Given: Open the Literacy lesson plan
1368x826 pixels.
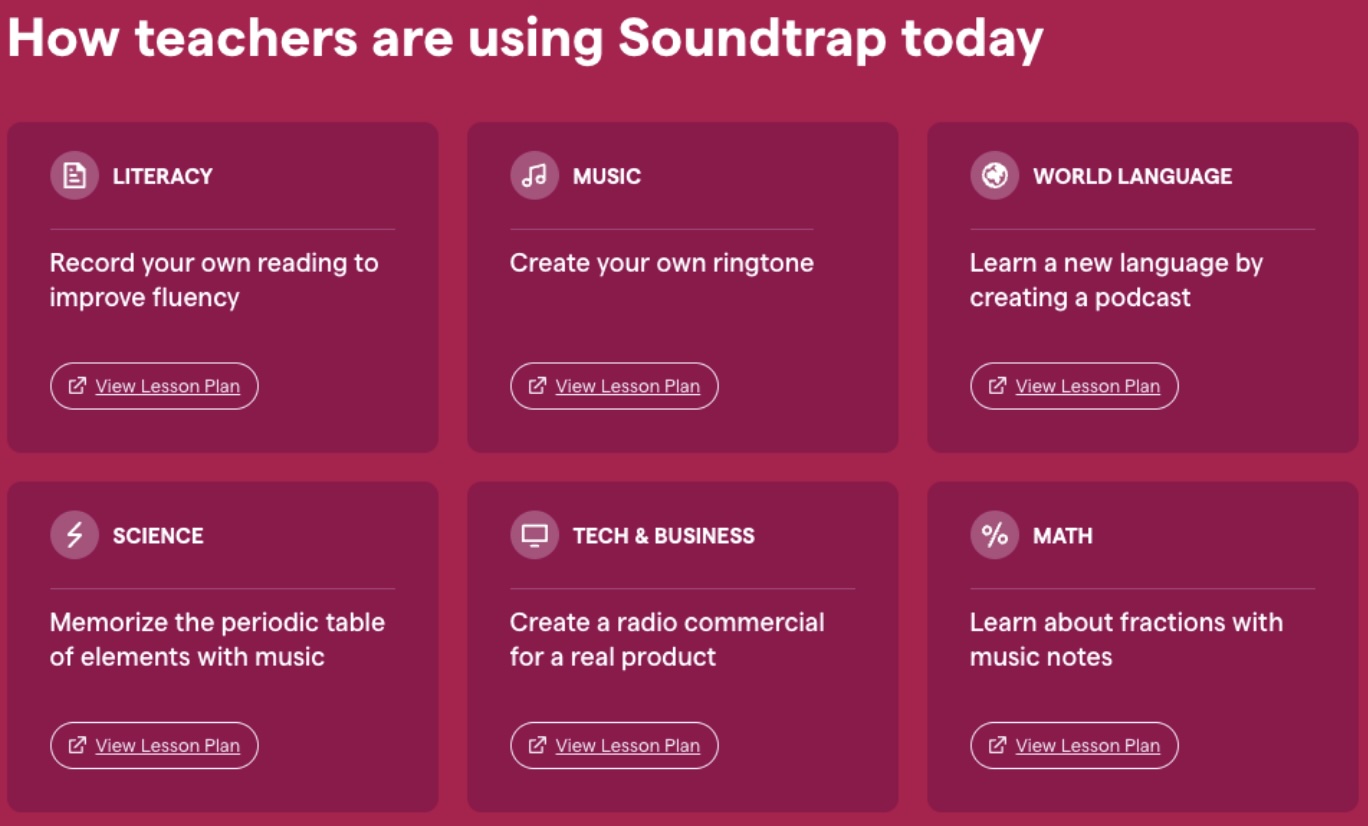Looking at the screenshot, I should coord(153,385).
